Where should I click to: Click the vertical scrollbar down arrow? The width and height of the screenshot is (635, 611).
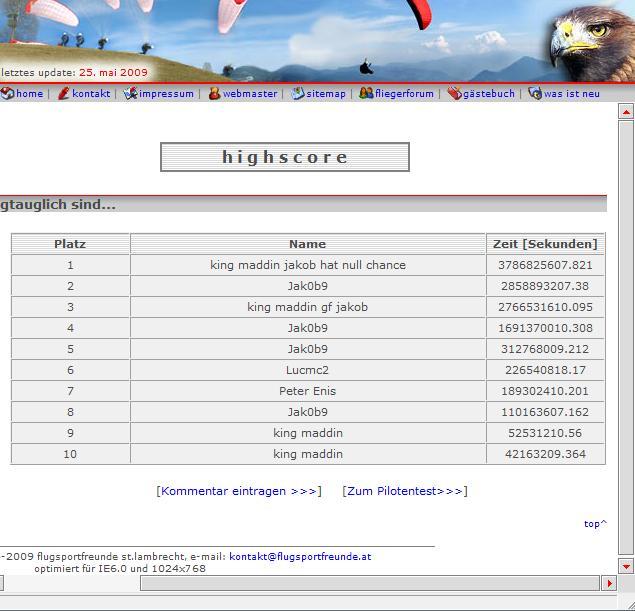(626, 566)
